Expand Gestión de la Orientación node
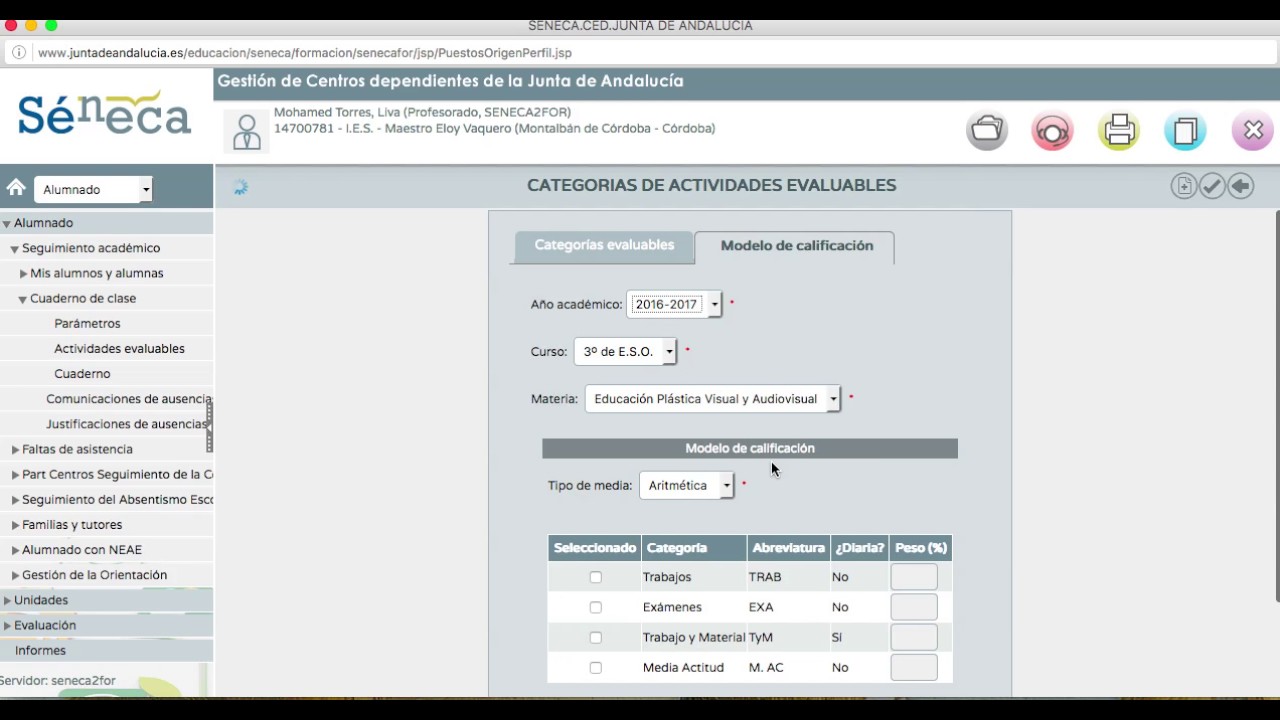1280x720 pixels. click(x=15, y=575)
